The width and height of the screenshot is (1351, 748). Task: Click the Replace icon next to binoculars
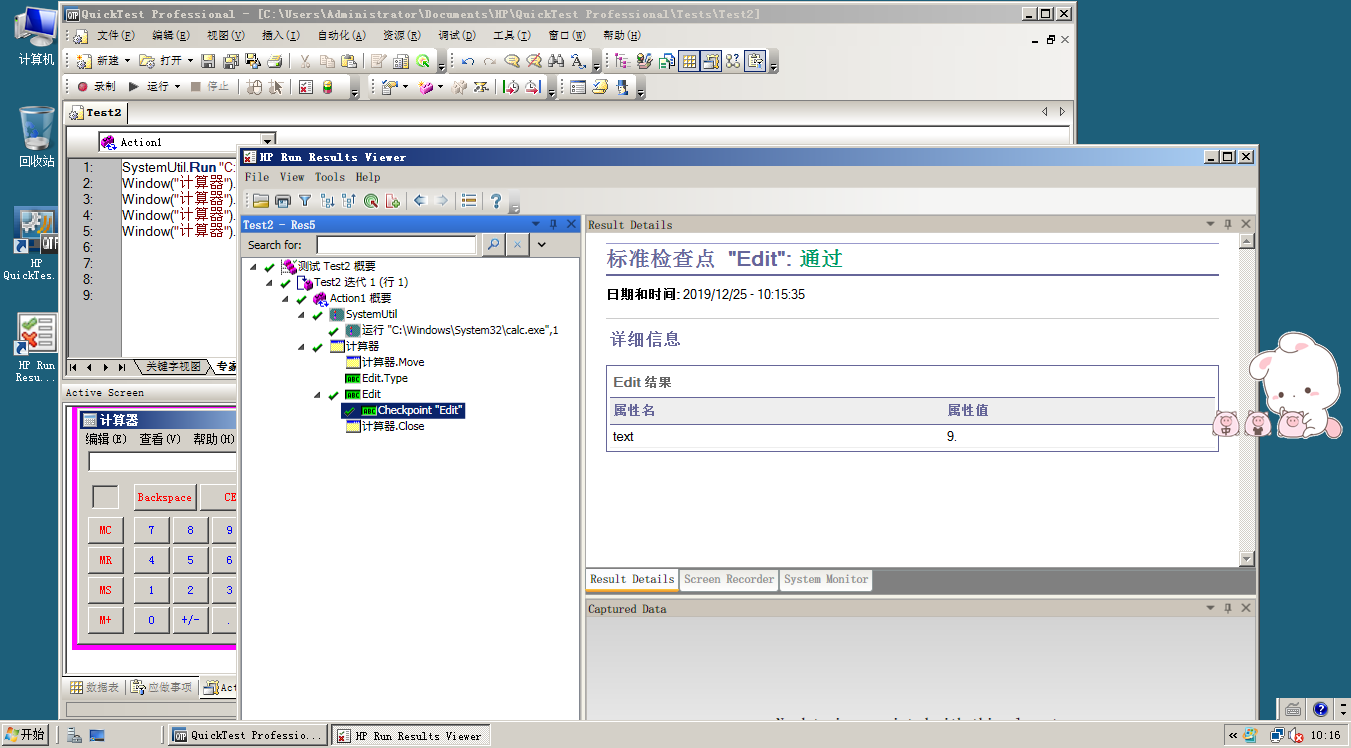[x=577, y=61]
